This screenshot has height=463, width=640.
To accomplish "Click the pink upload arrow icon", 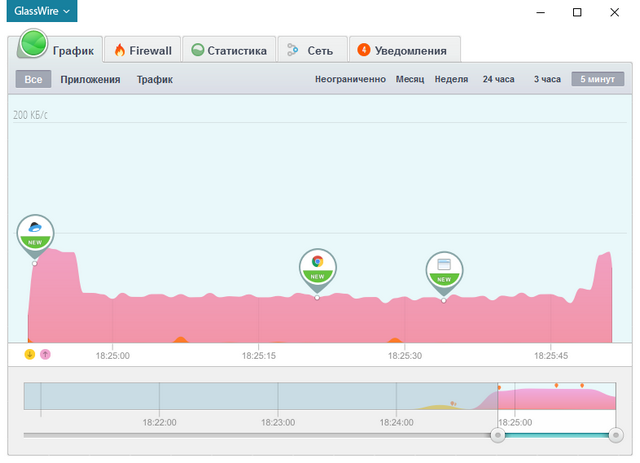I will [x=45, y=353].
